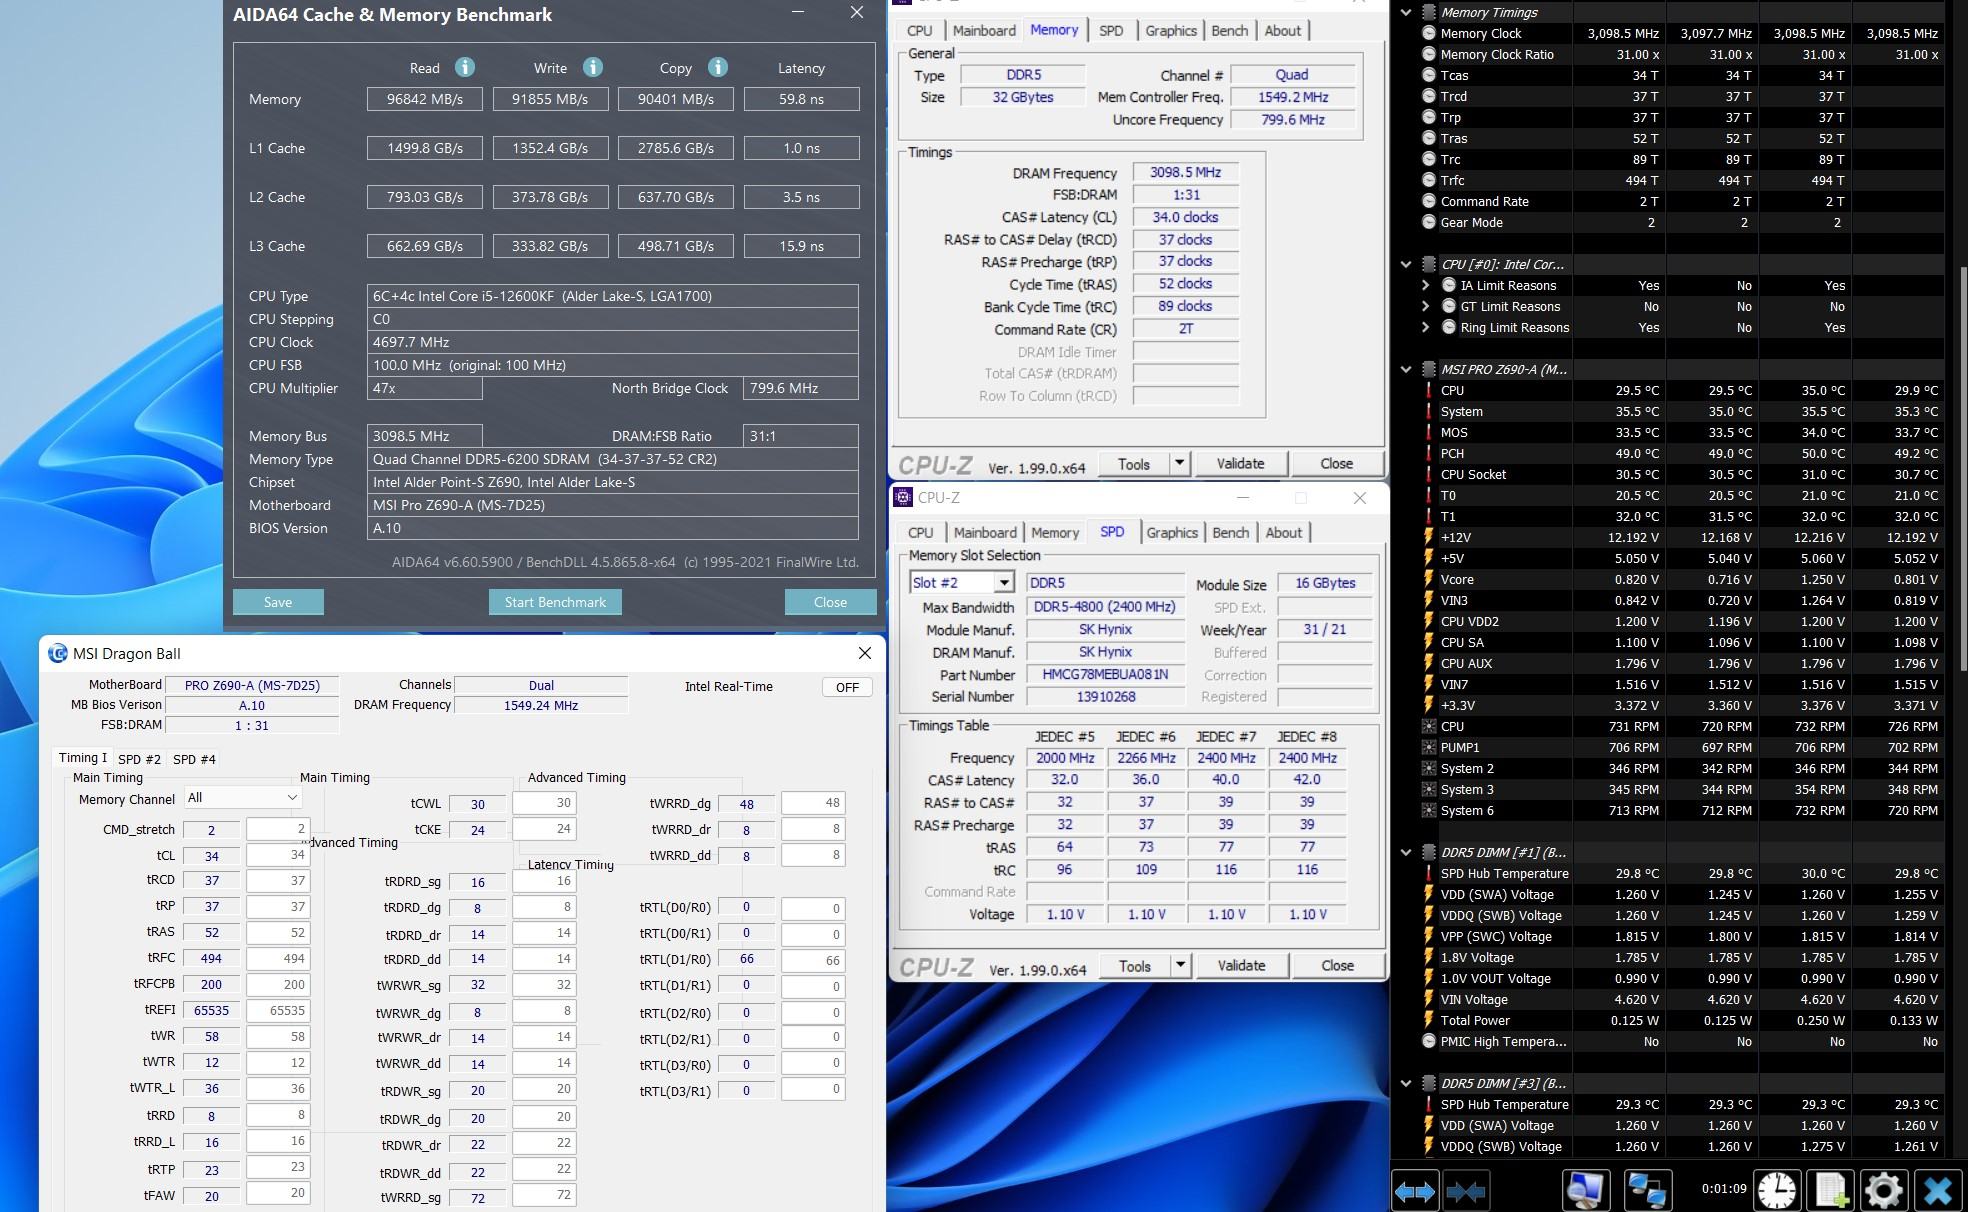Click tRTL(D1/R0) editable field 66
This screenshot has height=1212, width=1968.
tap(813, 960)
